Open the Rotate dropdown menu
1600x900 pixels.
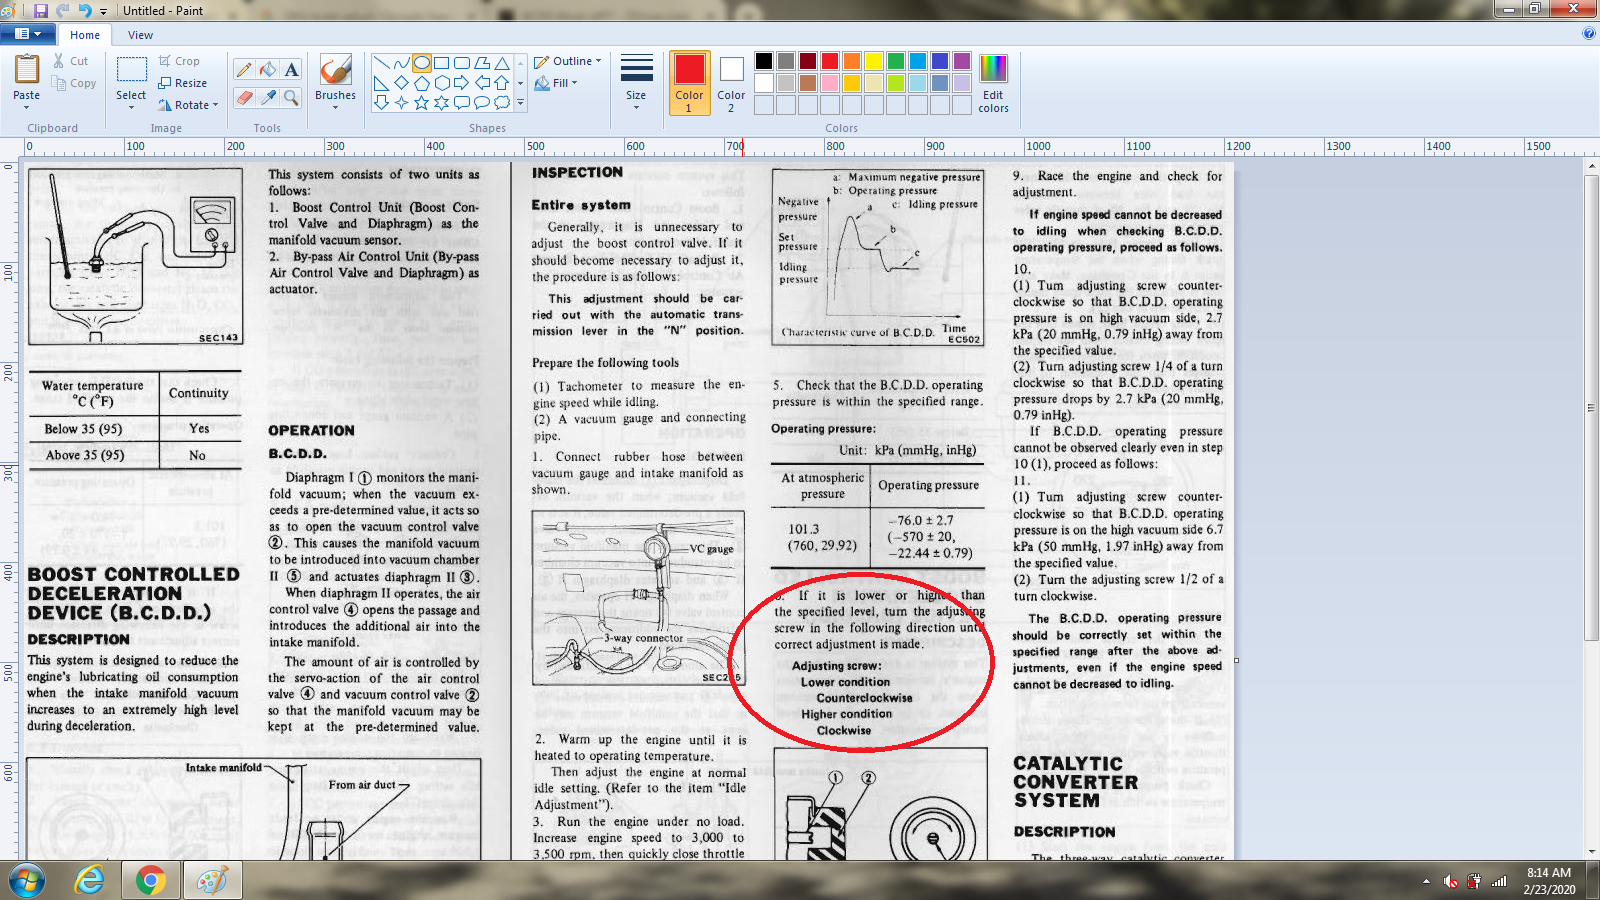tap(188, 105)
